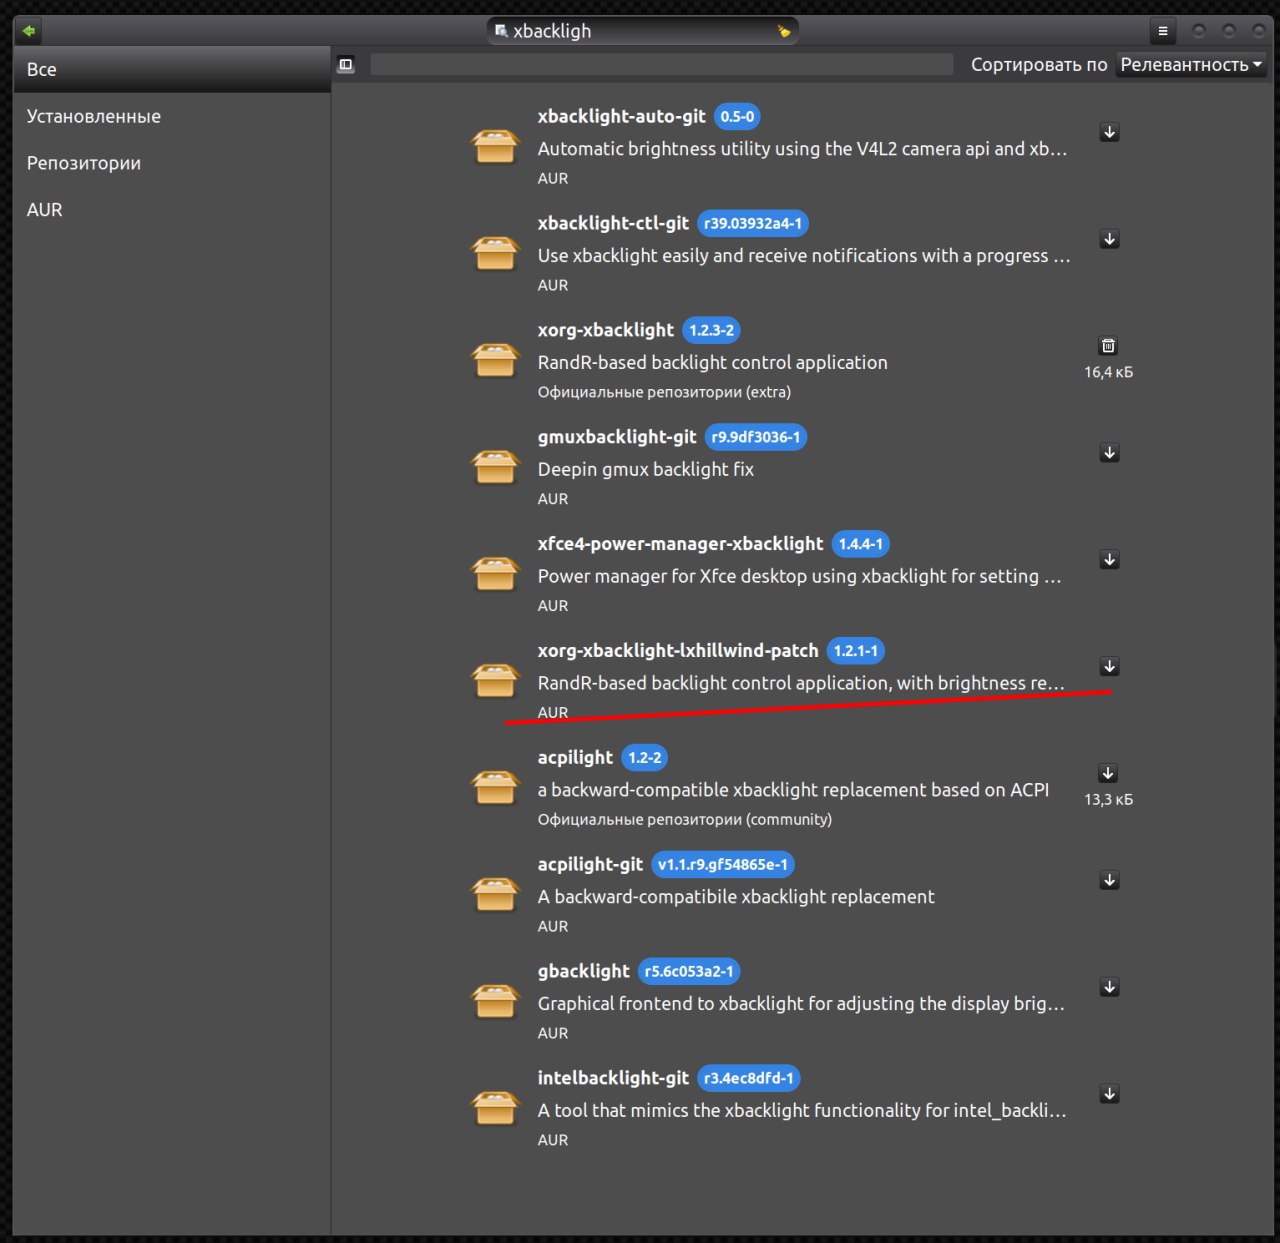
Task: Click xbacklight-ctl-git package box icon
Action: pyautogui.click(x=495, y=254)
